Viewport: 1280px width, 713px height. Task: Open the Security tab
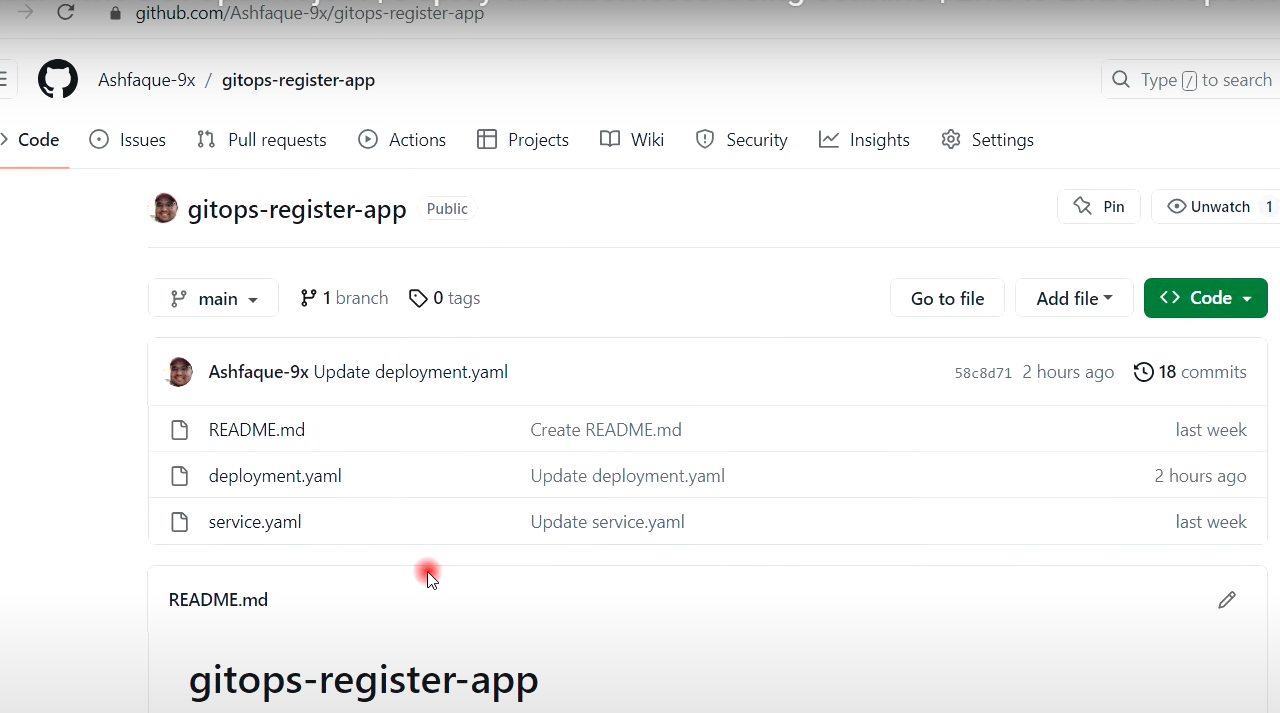tap(742, 140)
